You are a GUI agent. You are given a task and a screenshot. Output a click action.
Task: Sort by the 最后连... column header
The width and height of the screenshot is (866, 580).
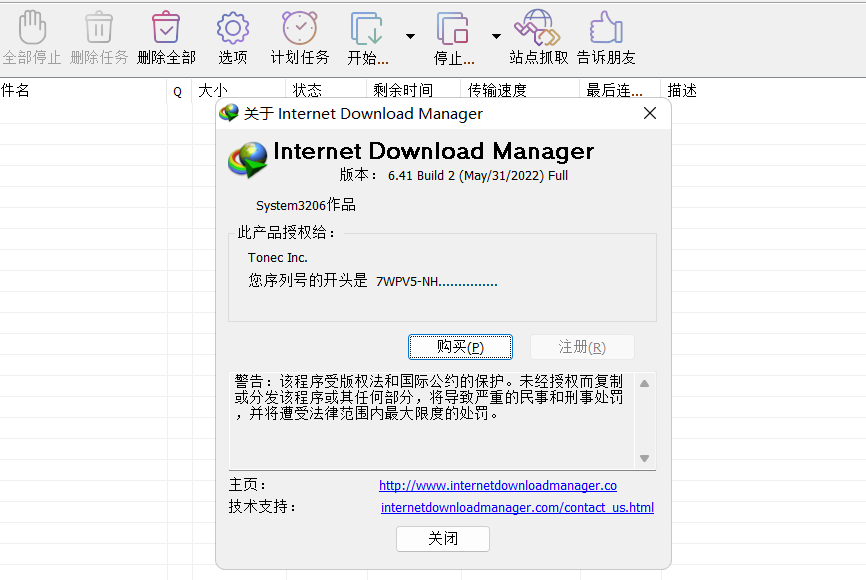point(620,90)
